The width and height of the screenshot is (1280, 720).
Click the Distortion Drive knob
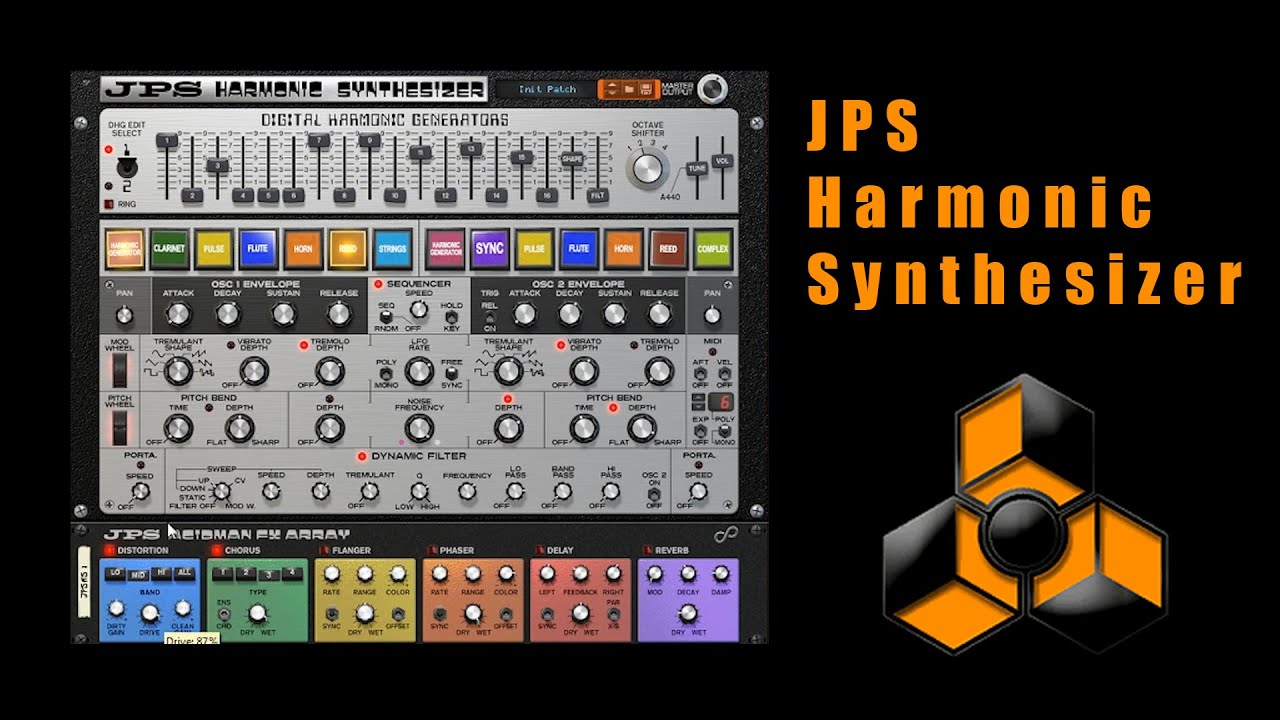150,612
